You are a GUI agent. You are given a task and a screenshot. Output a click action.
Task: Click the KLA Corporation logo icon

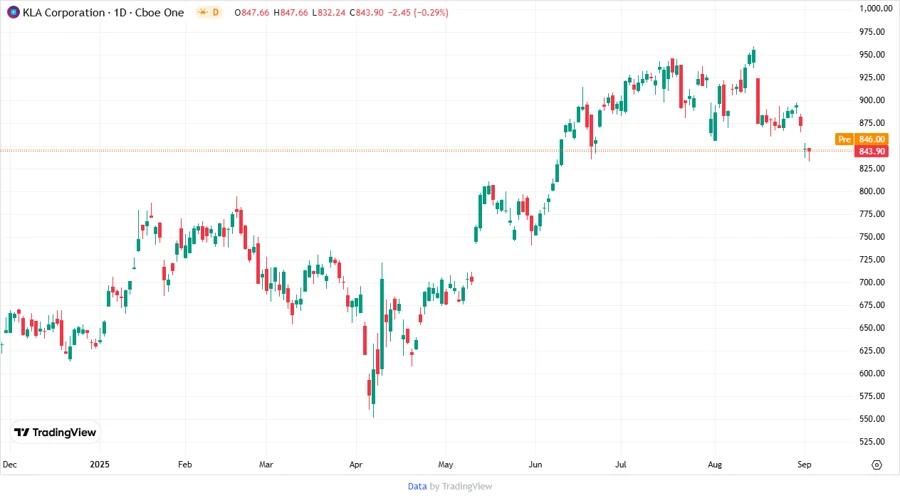(x=13, y=12)
